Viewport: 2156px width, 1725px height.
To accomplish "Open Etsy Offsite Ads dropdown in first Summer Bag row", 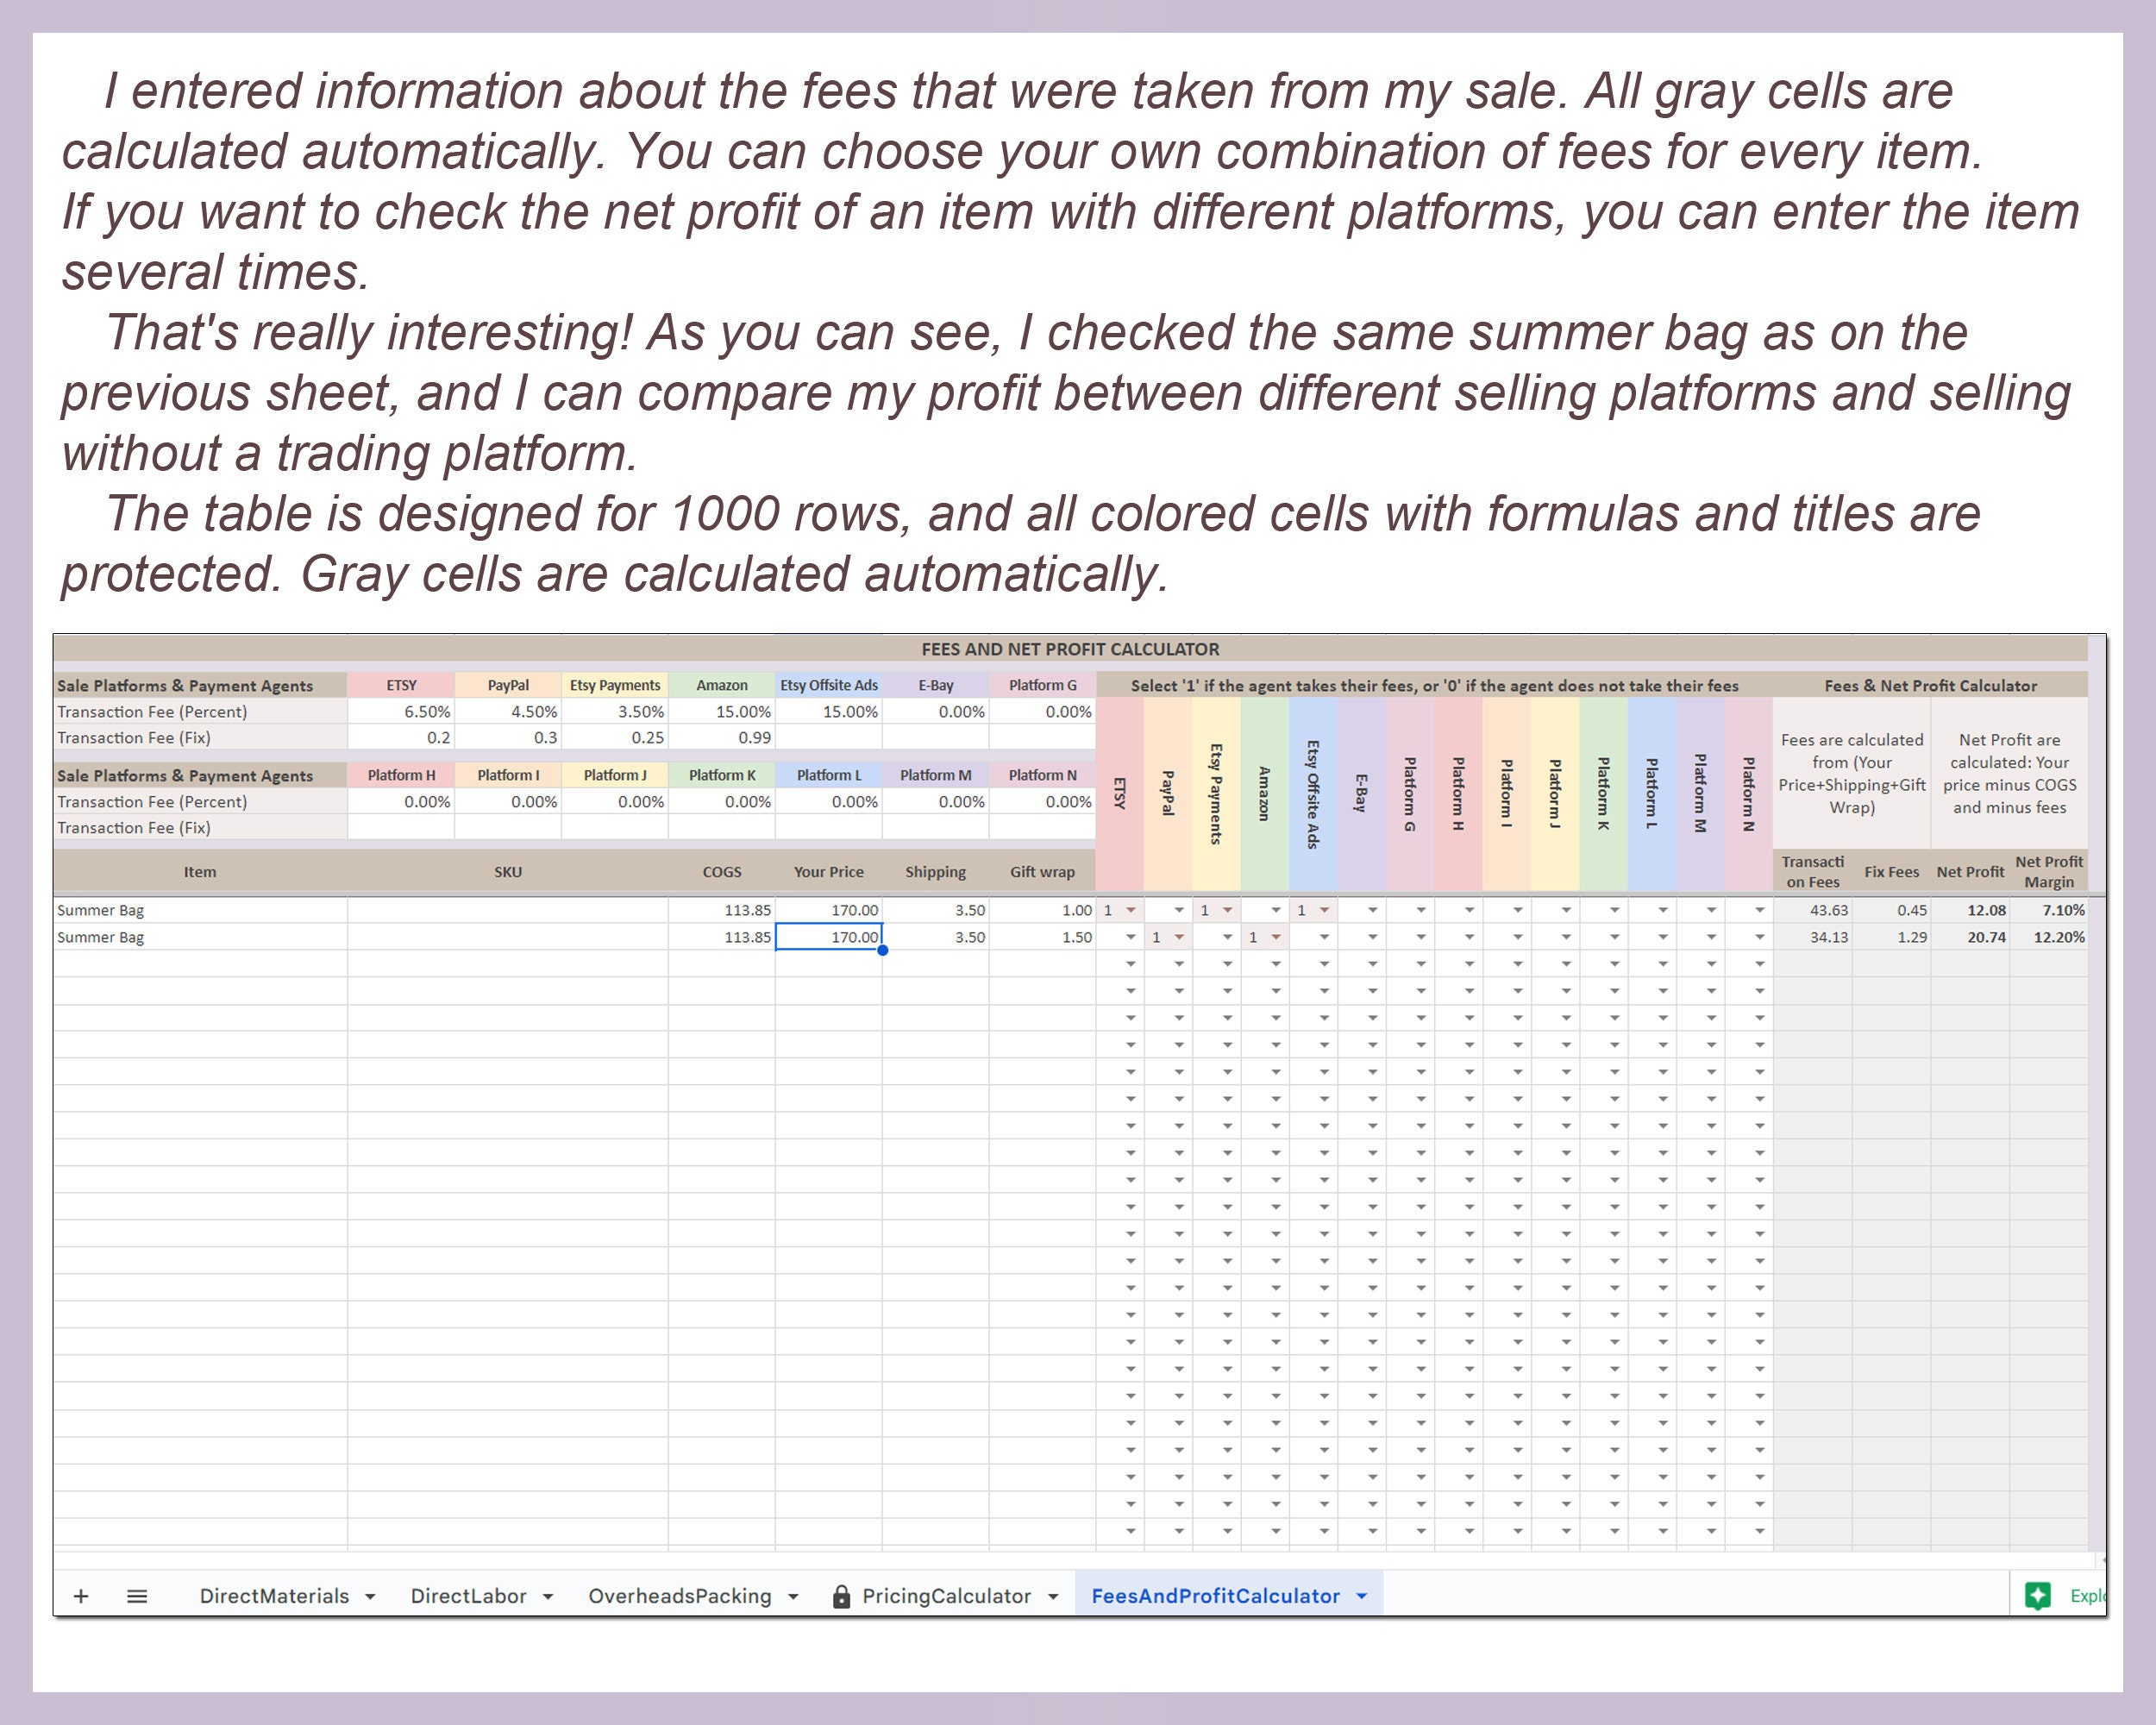I will click(x=1324, y=910).
